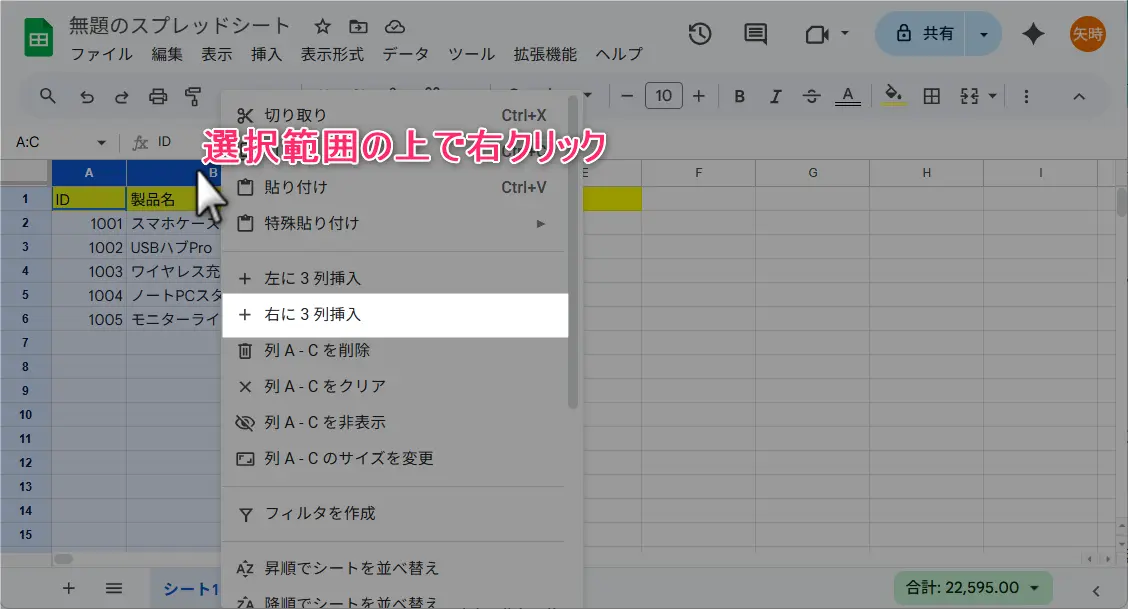
Task: Click the 共有 share button
Action: click(923, 34)
